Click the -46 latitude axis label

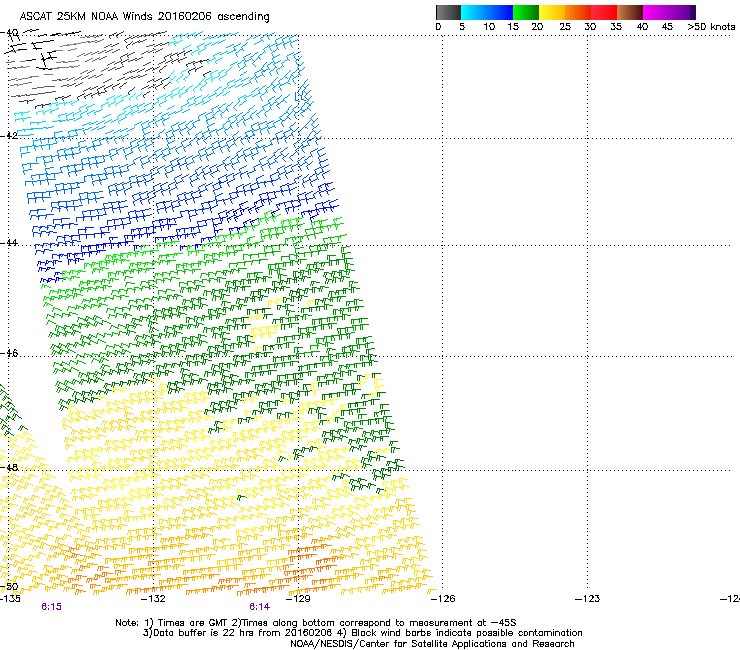[x=9, y=353]
